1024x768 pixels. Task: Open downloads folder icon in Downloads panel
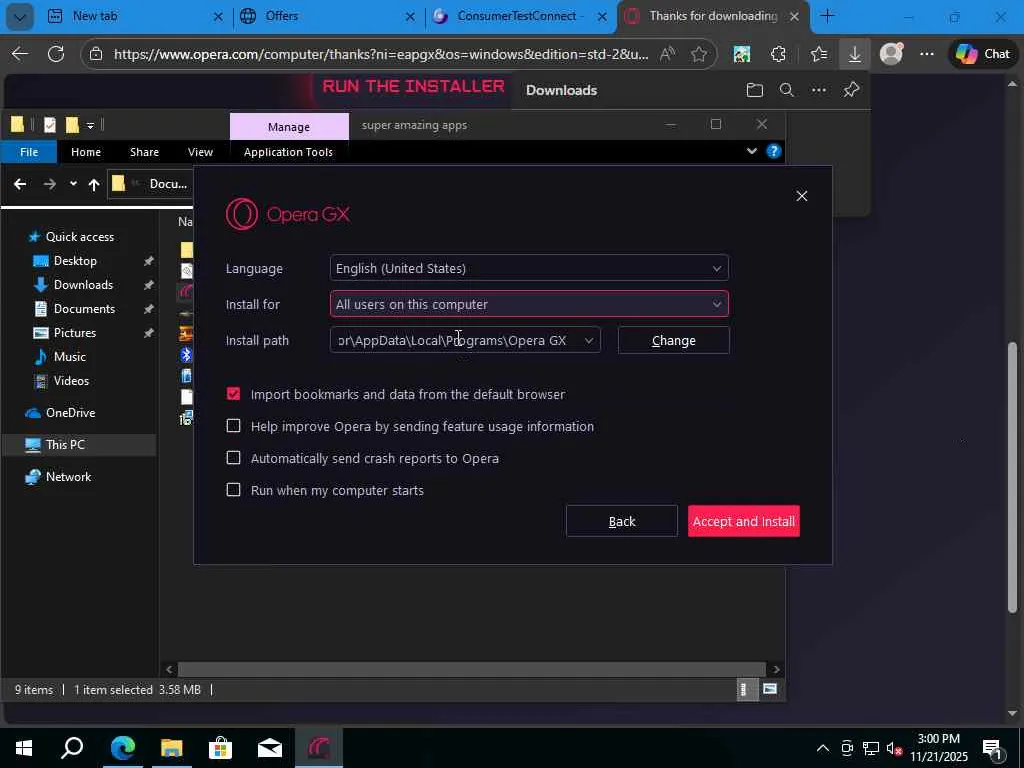coord(754,90)
